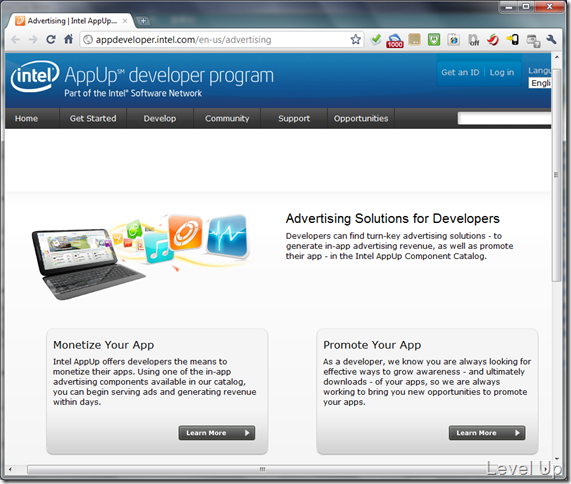
Task: Click Learn More under Promote Your App
Action: point(487,433)
